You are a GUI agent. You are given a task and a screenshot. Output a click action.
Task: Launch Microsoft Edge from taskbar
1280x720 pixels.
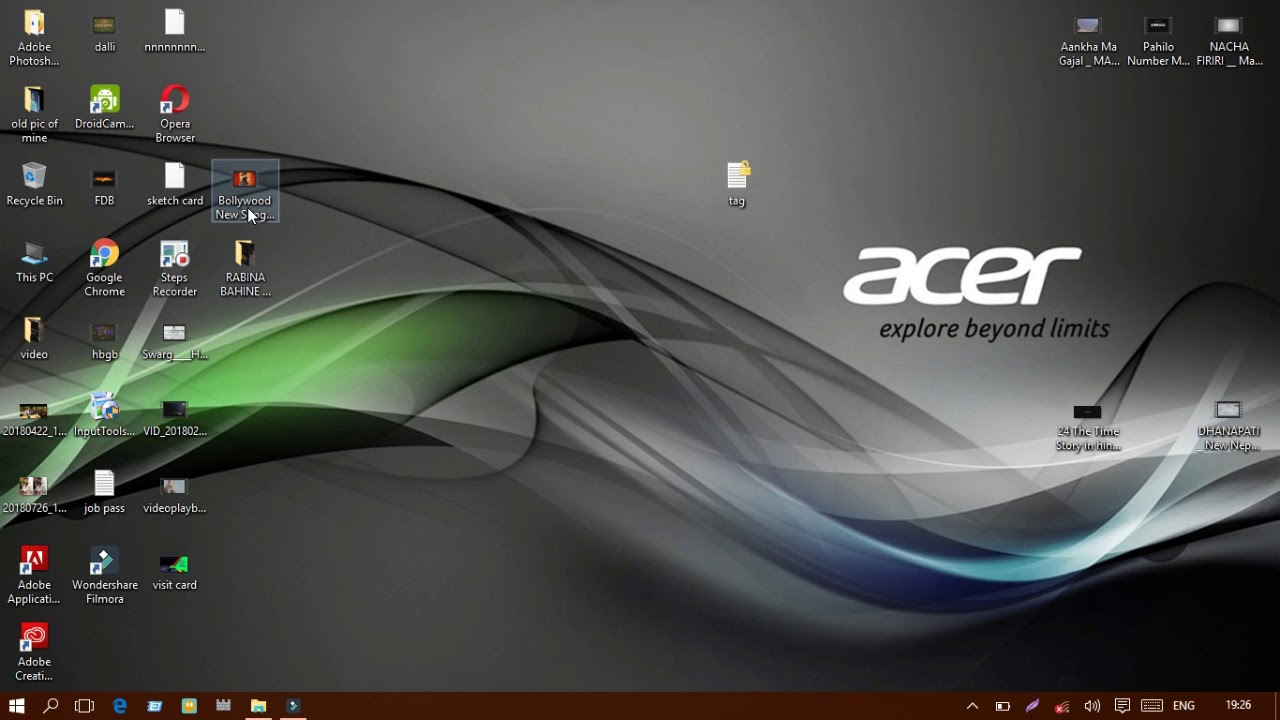click(x=120, y=706)
